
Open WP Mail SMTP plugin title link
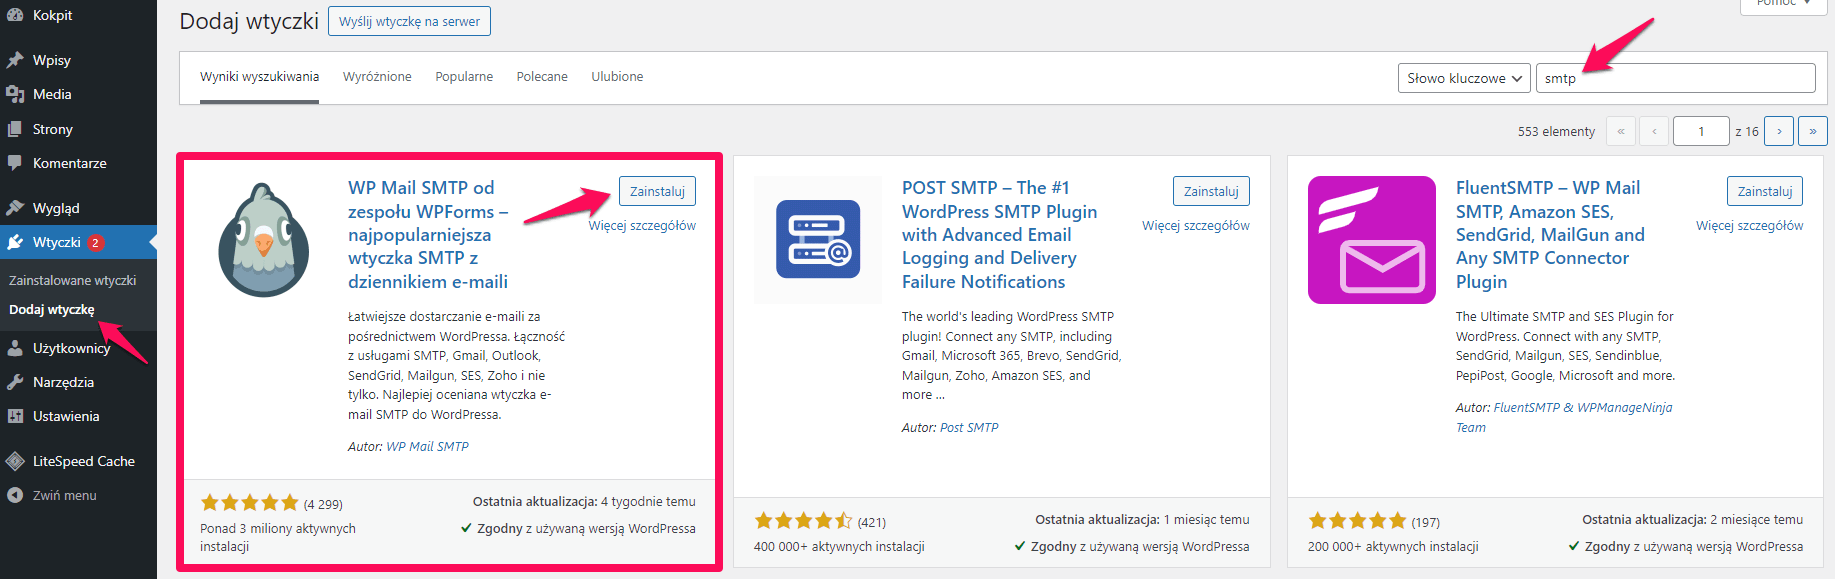point(428,234)
